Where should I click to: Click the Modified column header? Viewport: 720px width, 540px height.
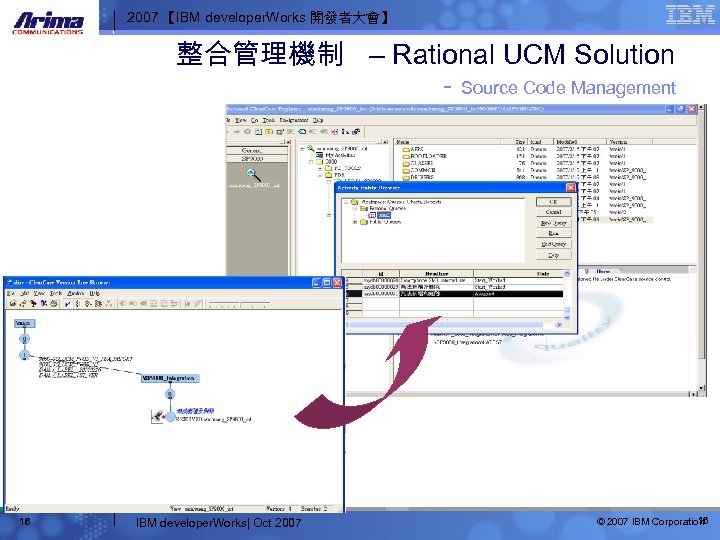pyautogui.click(x=579, y=142)
